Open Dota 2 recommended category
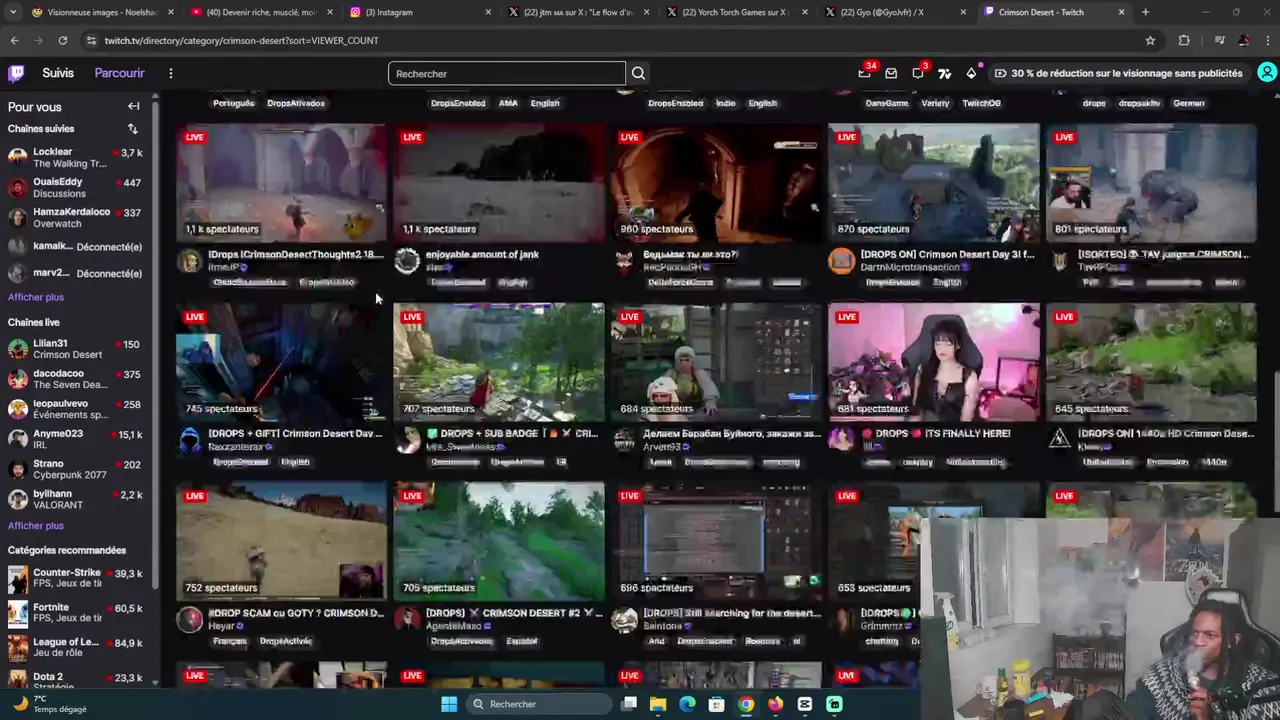The width and height of the screenshot is (1280, 720). (x=76, y=682)
